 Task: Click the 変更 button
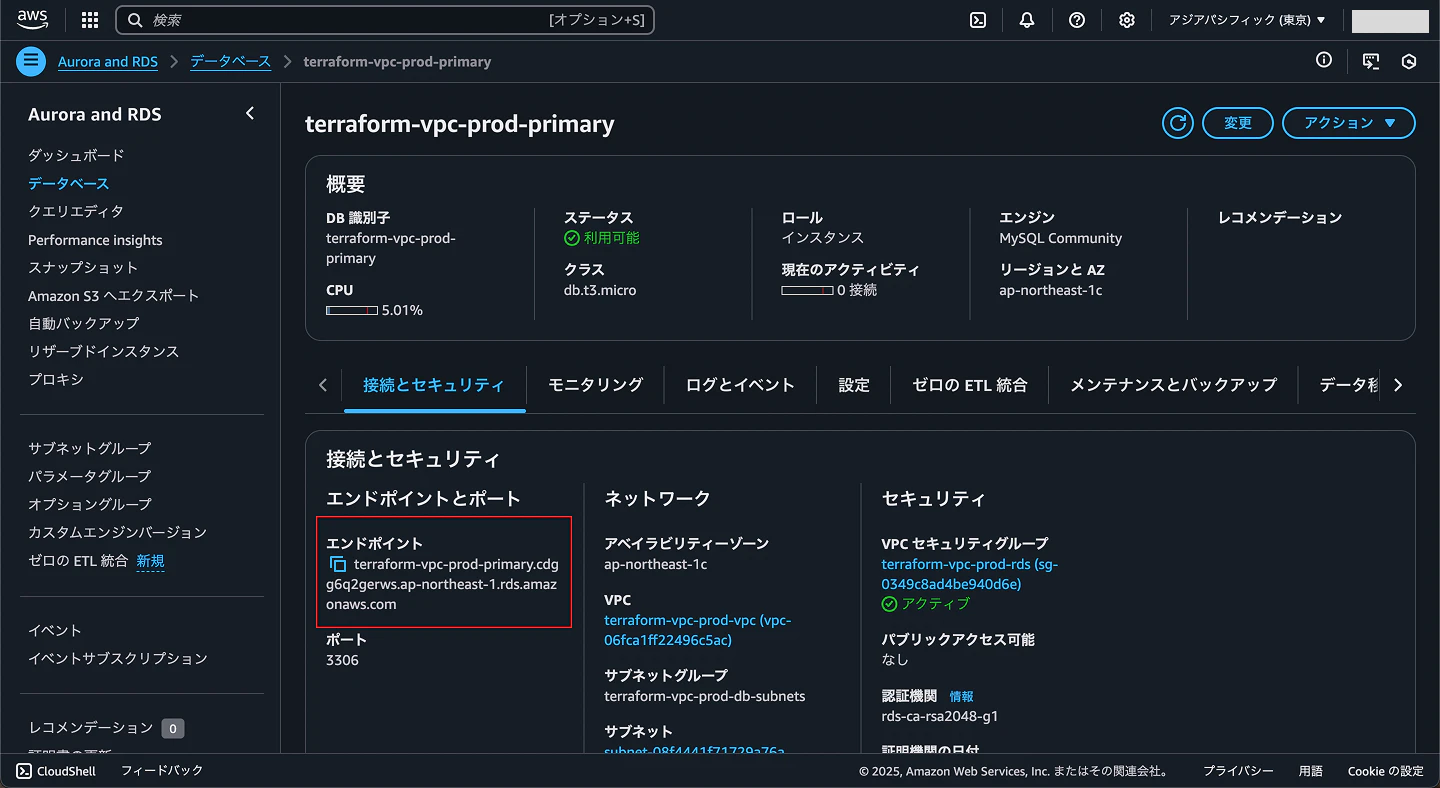[1237, 123]
